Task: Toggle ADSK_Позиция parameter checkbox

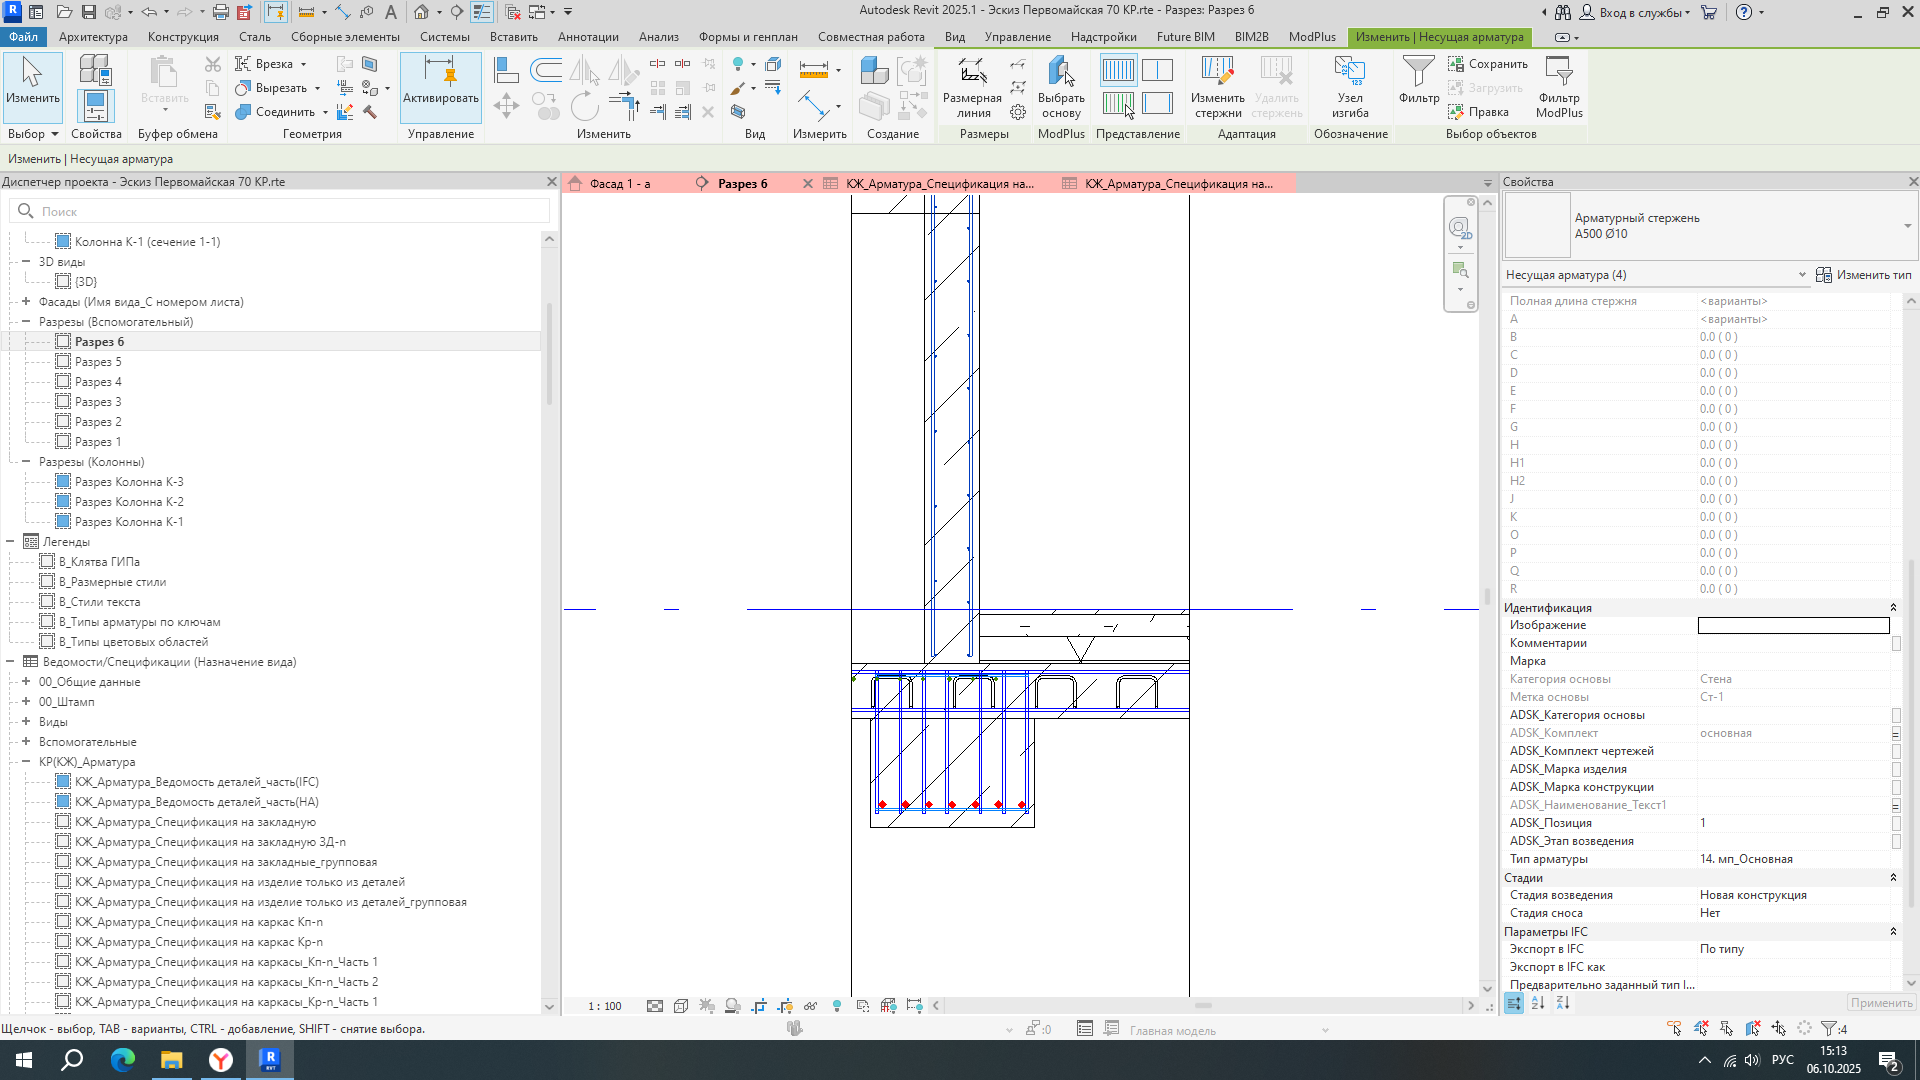Action: click(x=1896, y=823)
